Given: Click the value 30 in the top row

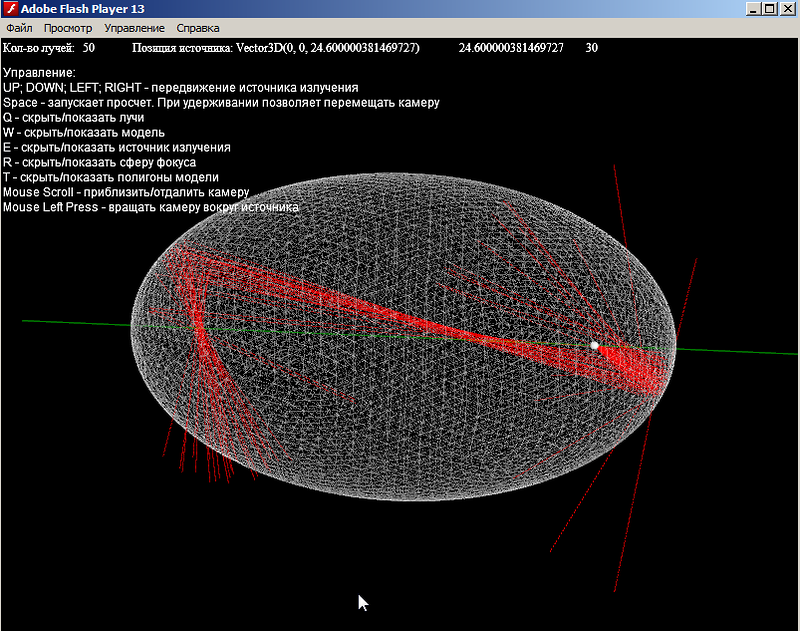Looking at the screenshot, I should [591, 48].
